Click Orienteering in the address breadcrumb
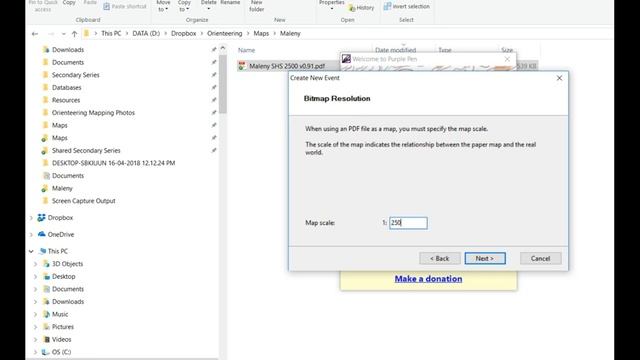640x360 pixels. (x=224, y=33)
